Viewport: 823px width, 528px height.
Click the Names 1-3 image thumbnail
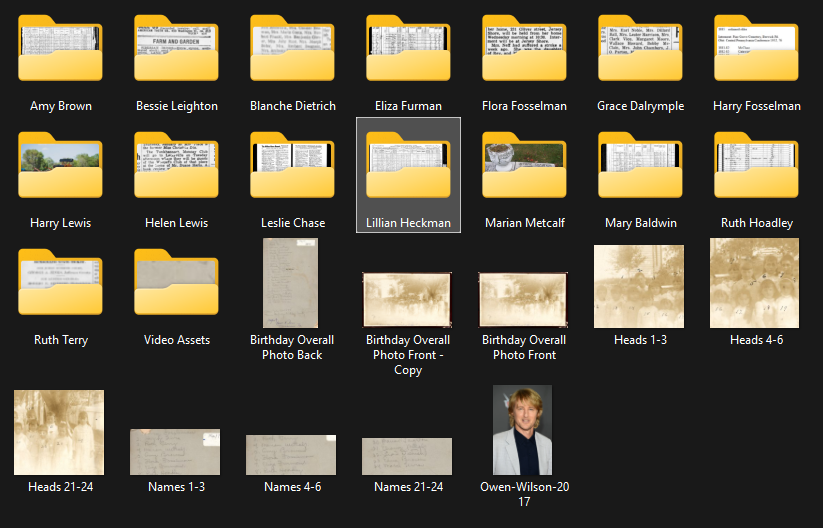click(175, 452)
